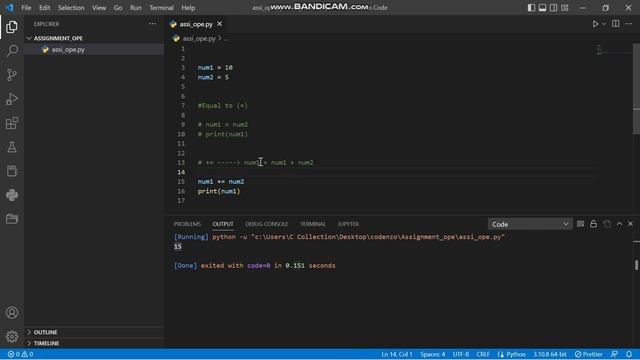This screenshot has height=360, width=640.
Task: Open output channel Code dropdown
Action: tap(530, 224)
